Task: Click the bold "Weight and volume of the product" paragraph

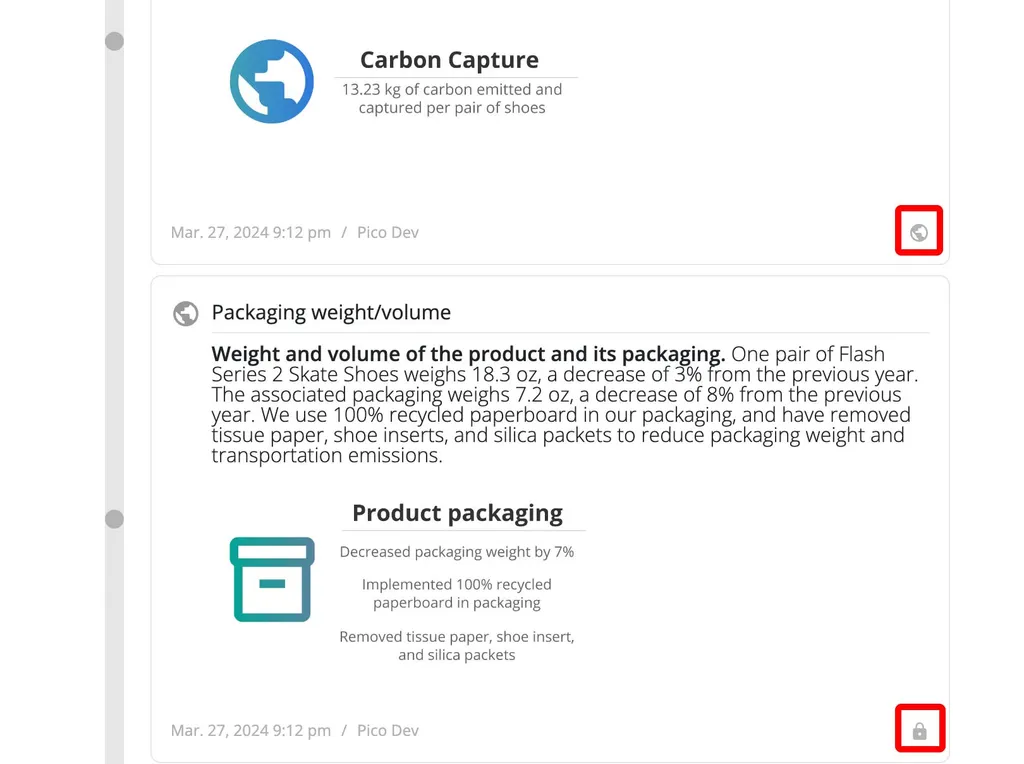Action: click(468, 355)
